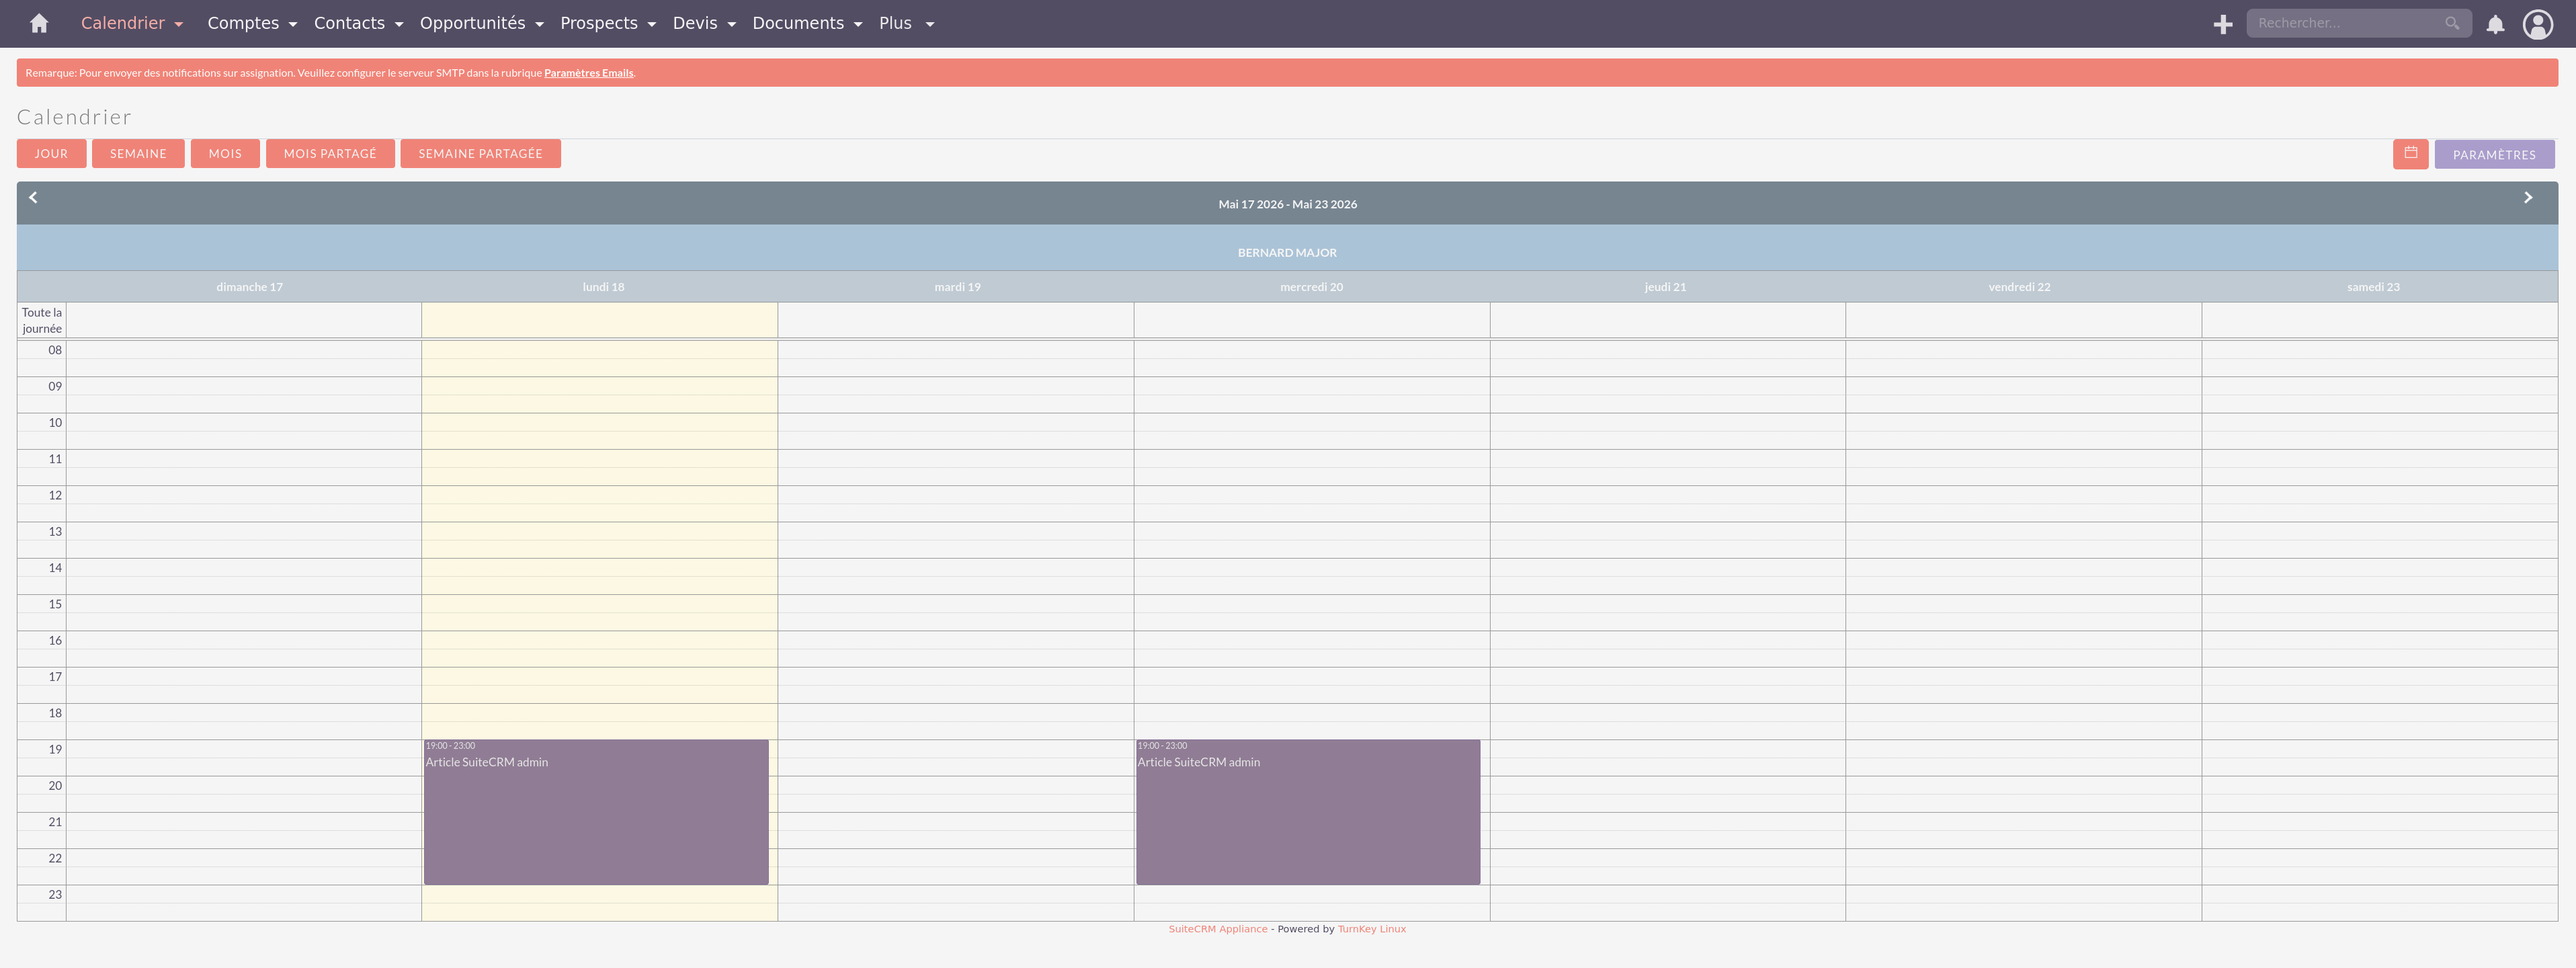The width and height of the screenshot is (2576, 968).
Task: Expand the Prospects dropdown arrow
Action: coord(652,24)
